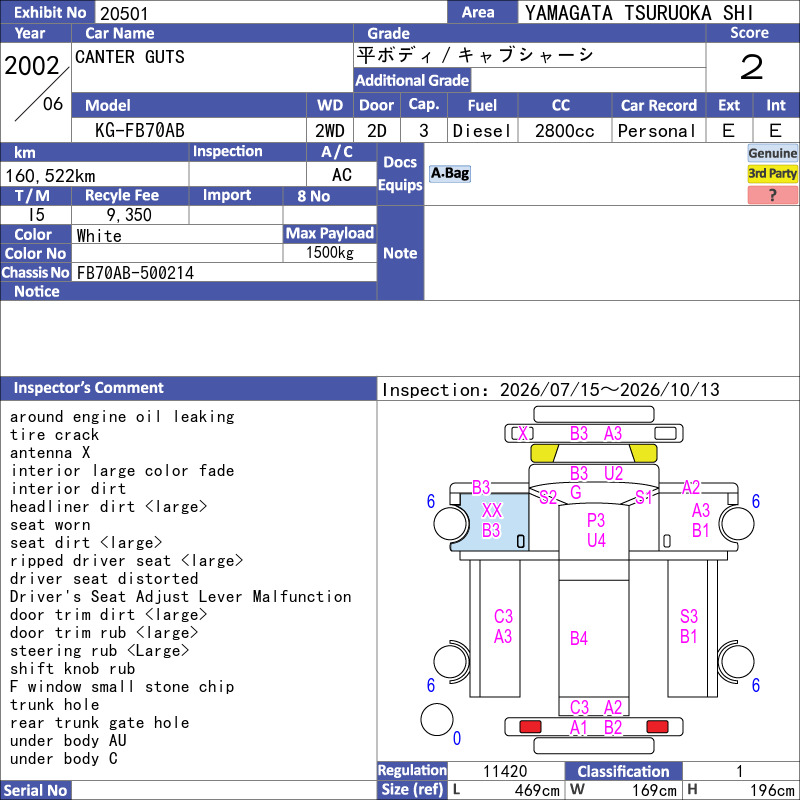
Task: Click the Japanese grade text field
Action: pos(530,55)
